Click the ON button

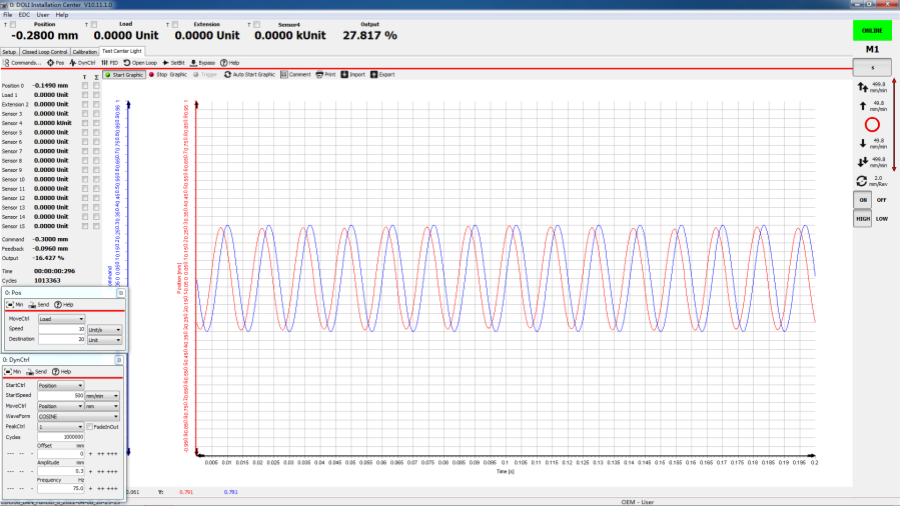[x=863, y=200]
